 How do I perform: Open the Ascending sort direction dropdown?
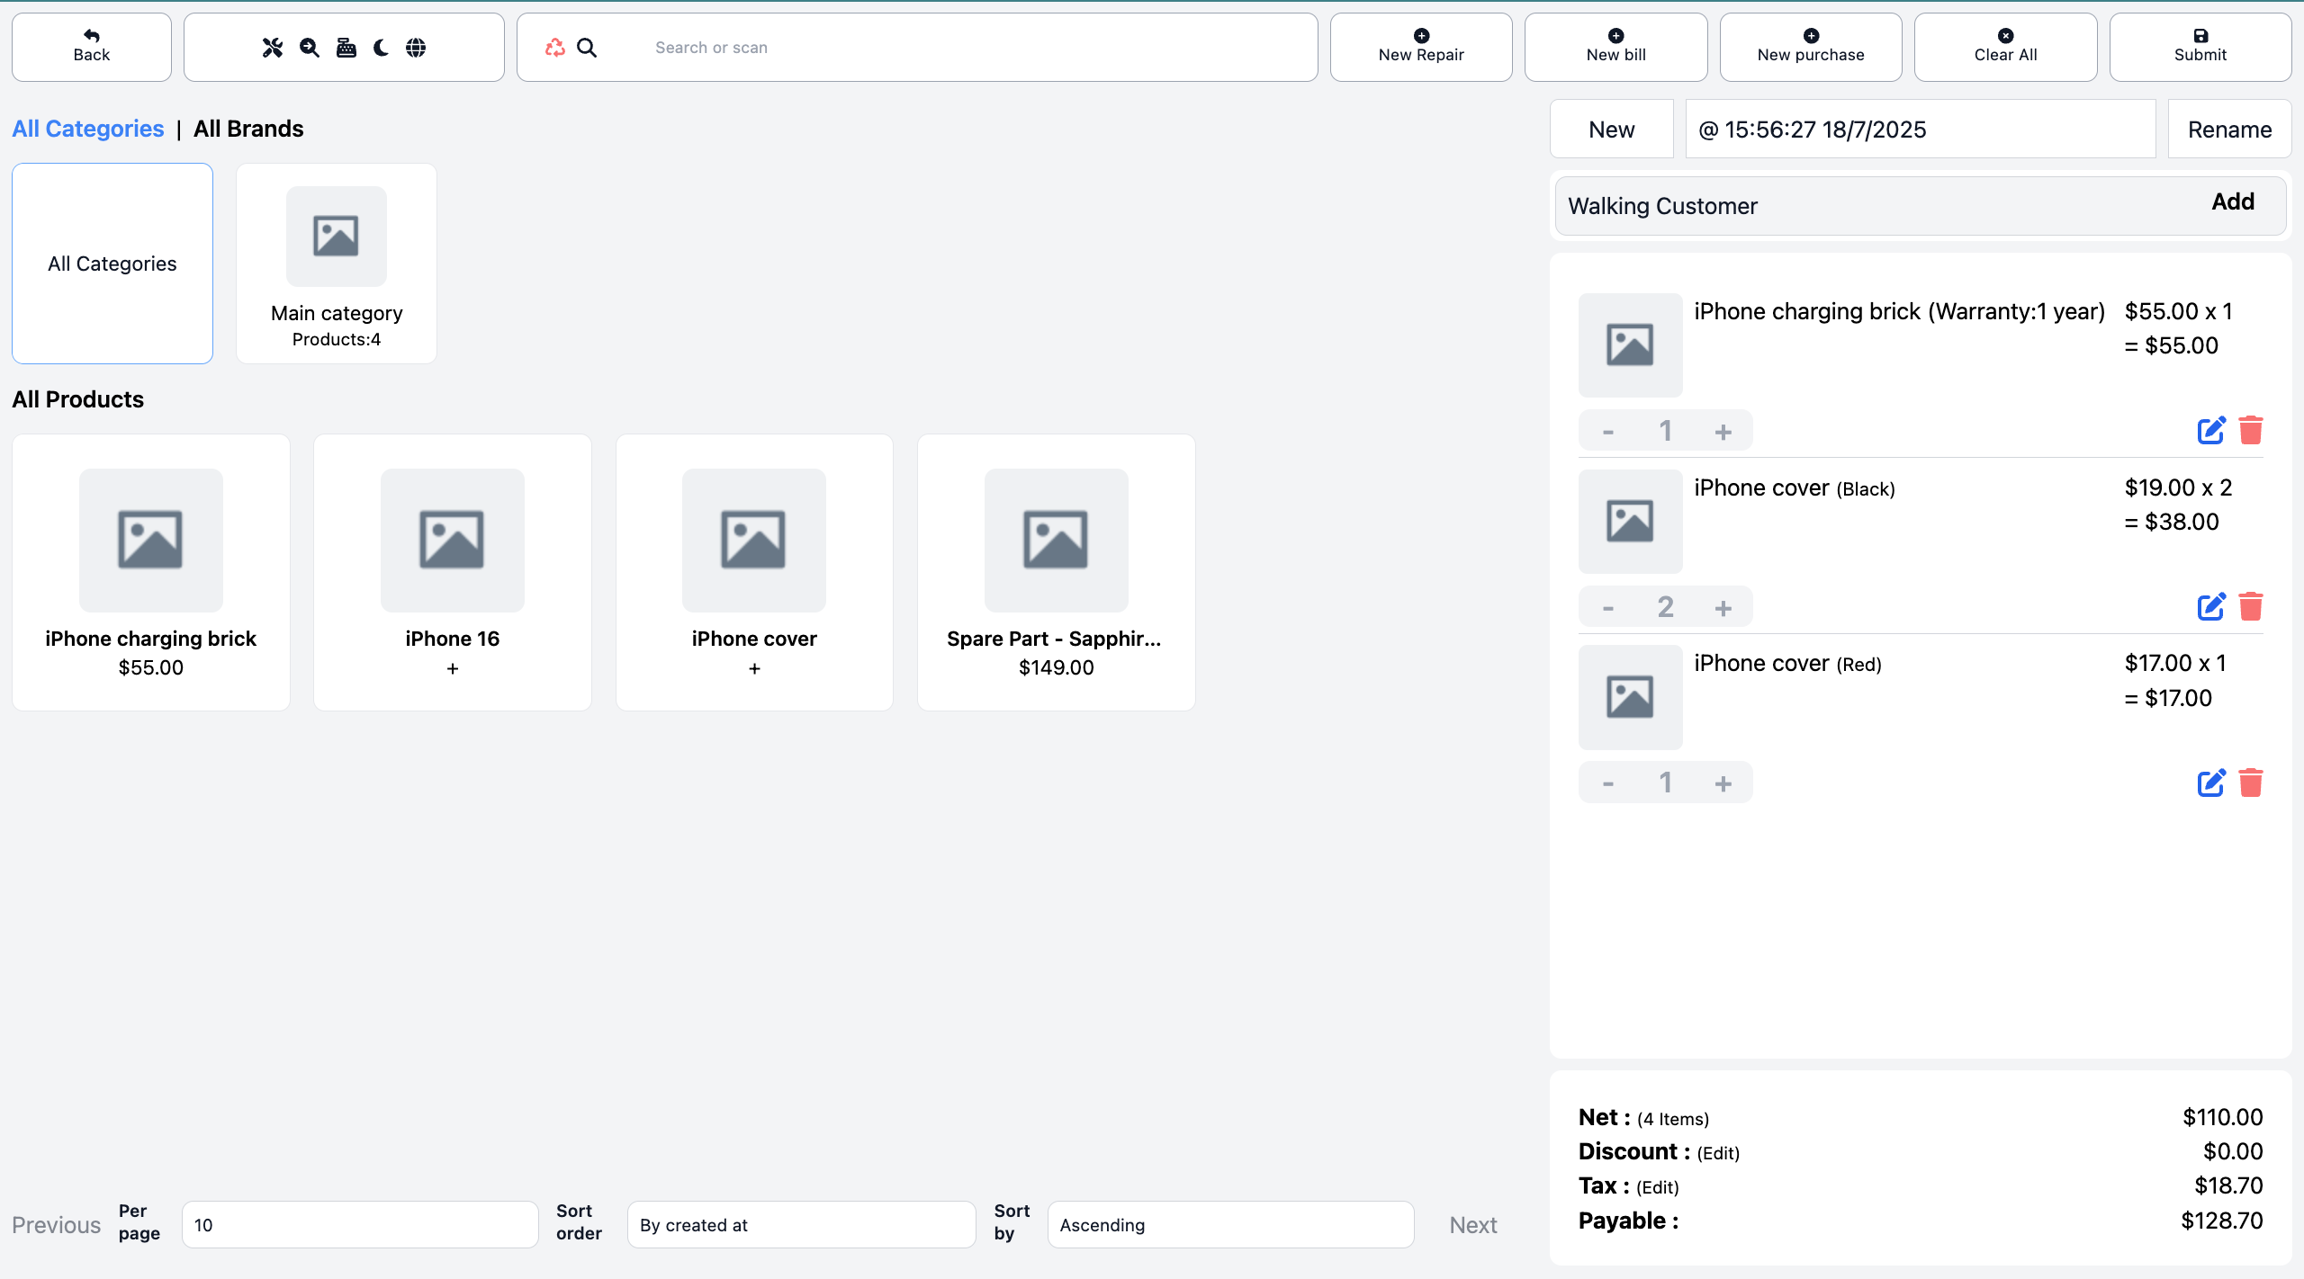coord(1230,1225)
